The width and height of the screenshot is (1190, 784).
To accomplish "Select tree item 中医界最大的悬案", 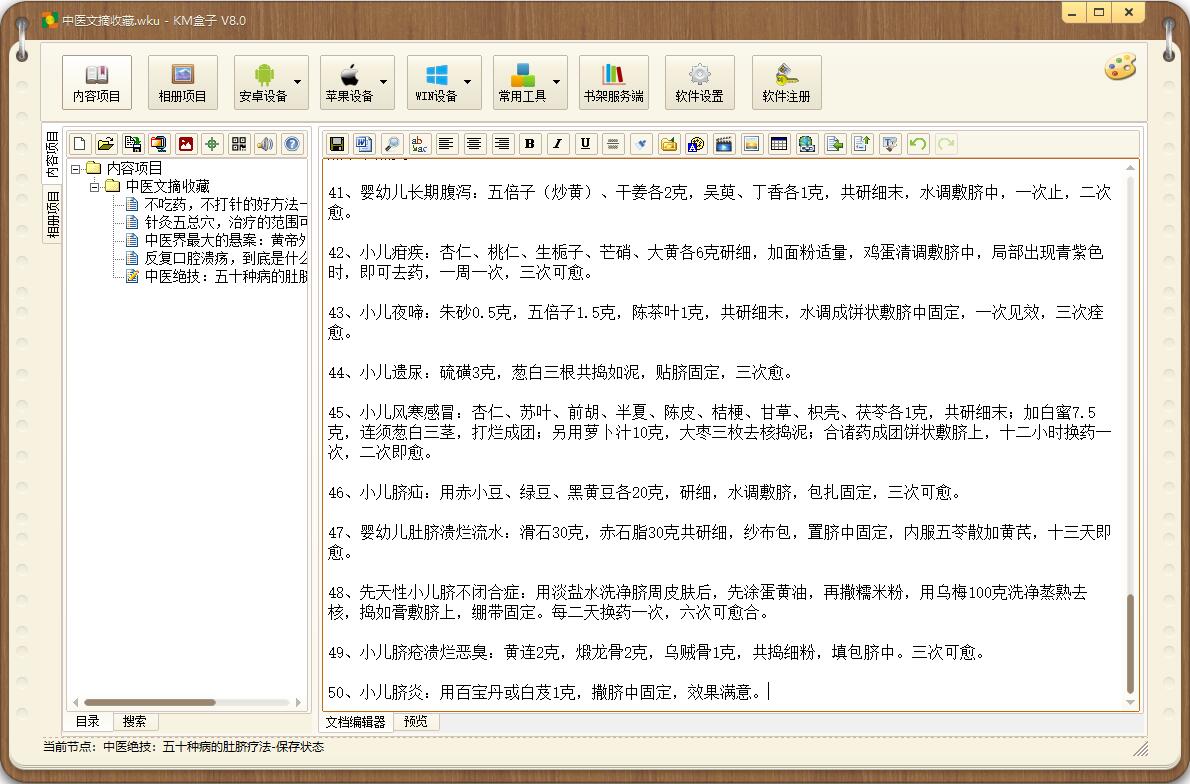I will 225,241.
